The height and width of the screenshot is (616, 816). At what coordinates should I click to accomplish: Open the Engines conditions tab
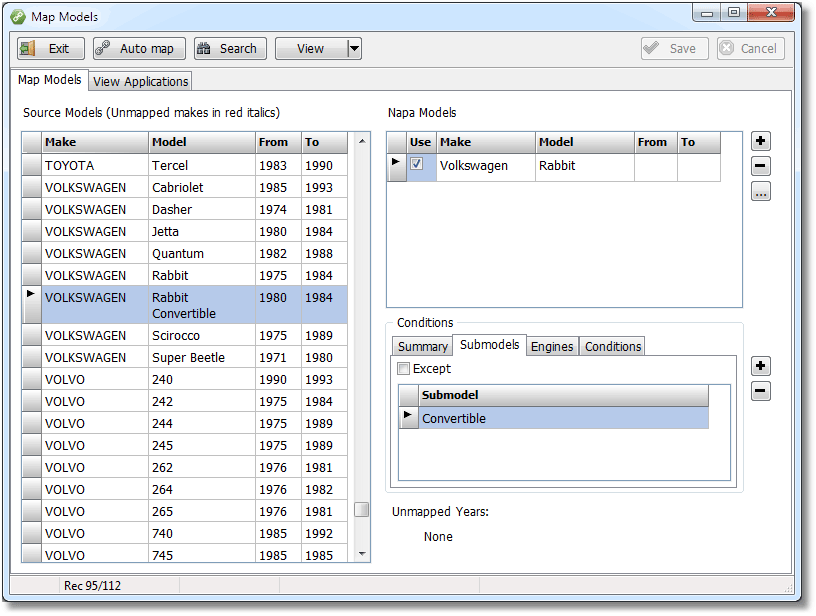[552, 346]
